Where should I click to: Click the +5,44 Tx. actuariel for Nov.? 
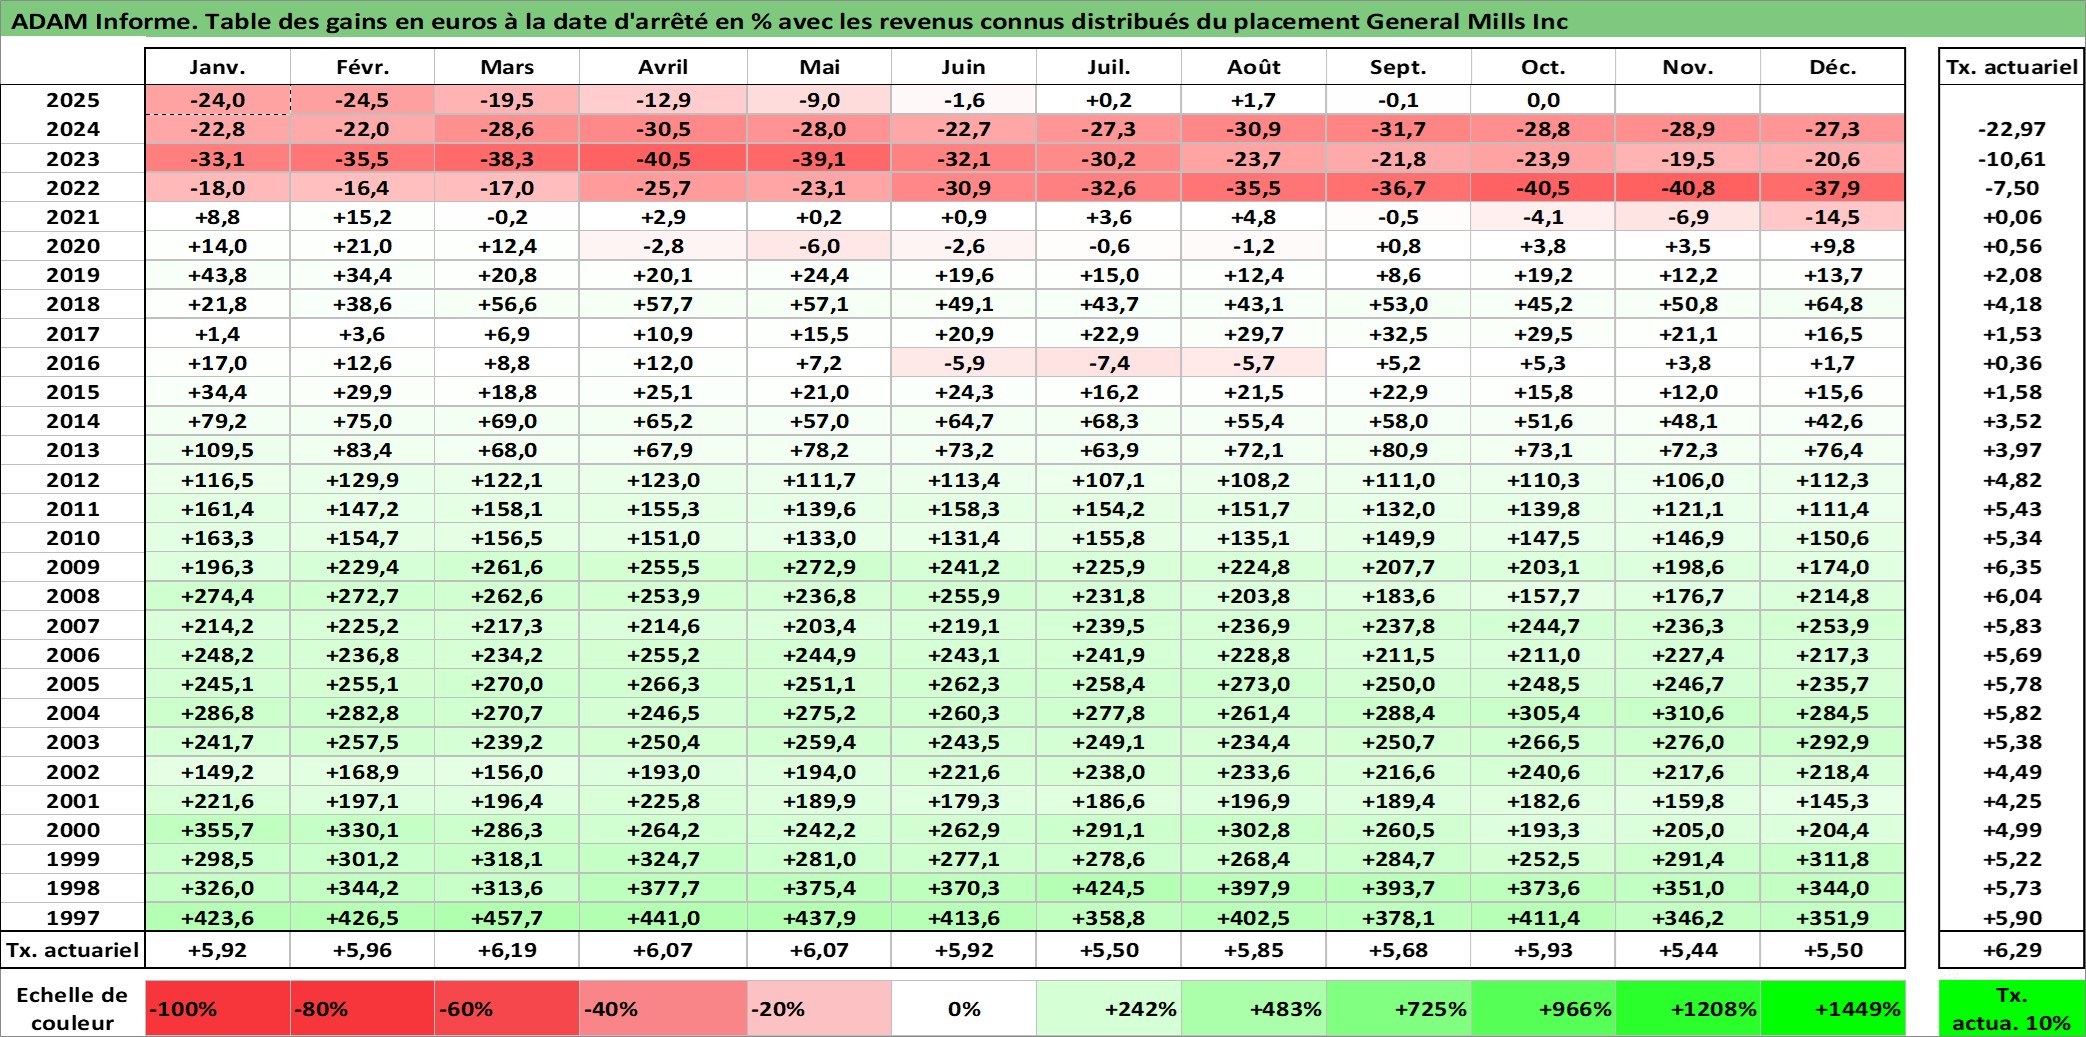1688,950
